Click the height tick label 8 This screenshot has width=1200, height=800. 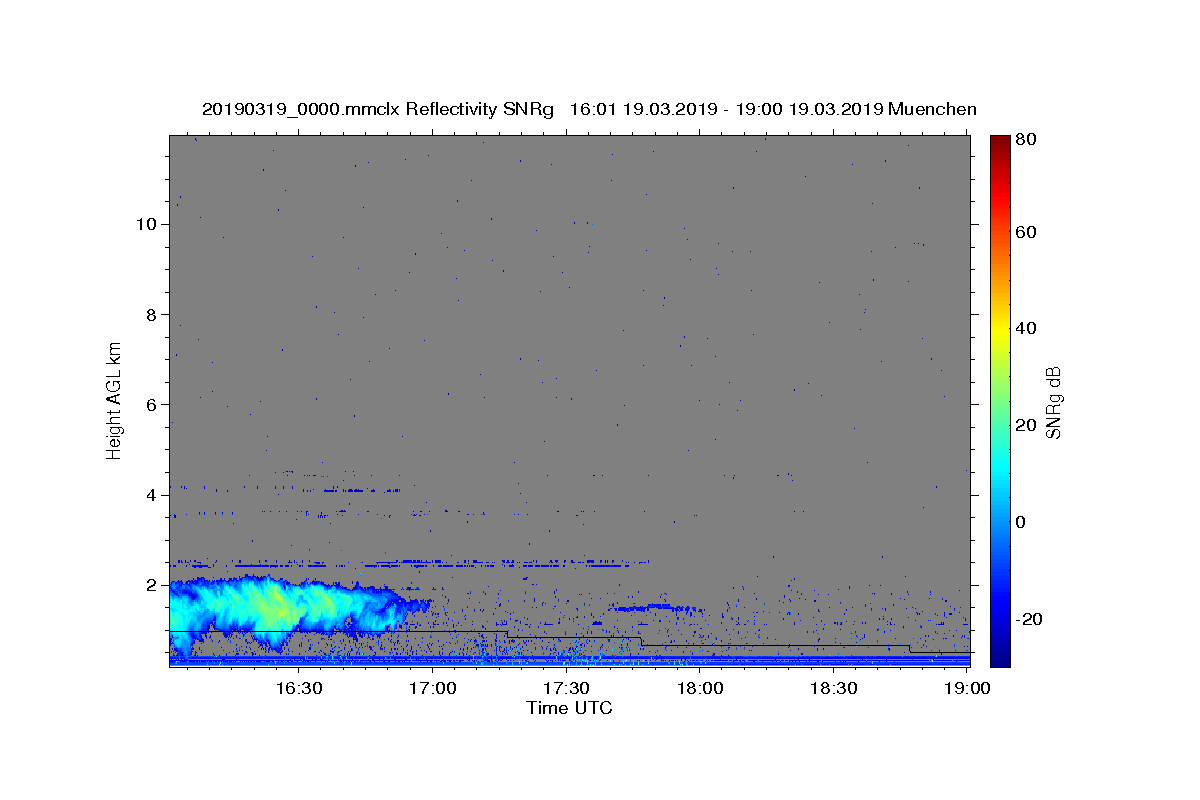pos(149,314)
